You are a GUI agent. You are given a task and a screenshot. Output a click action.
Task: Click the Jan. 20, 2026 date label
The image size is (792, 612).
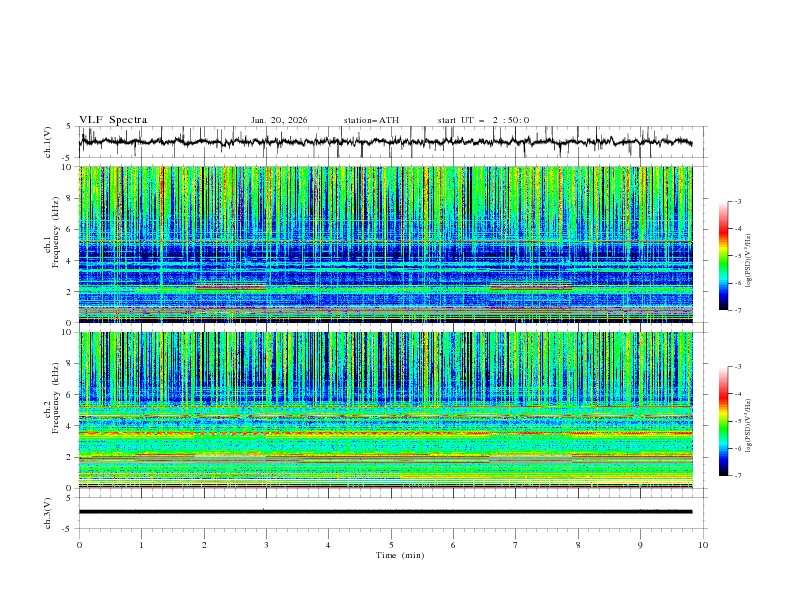pyautogui.click(x=279, y=120)
